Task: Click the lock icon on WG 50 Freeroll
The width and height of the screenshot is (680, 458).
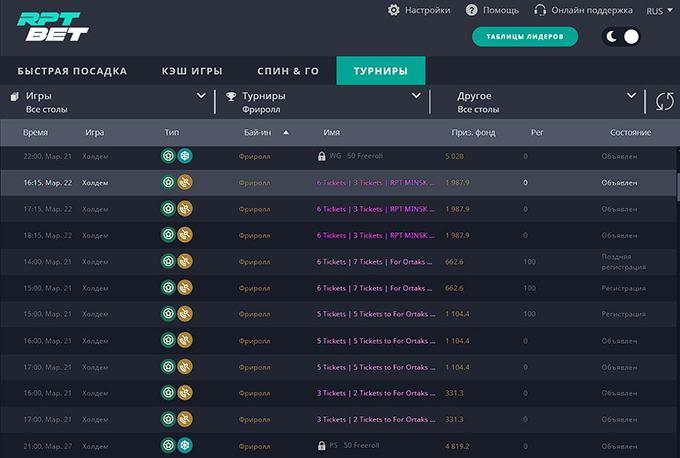Action: pos(321,156)
